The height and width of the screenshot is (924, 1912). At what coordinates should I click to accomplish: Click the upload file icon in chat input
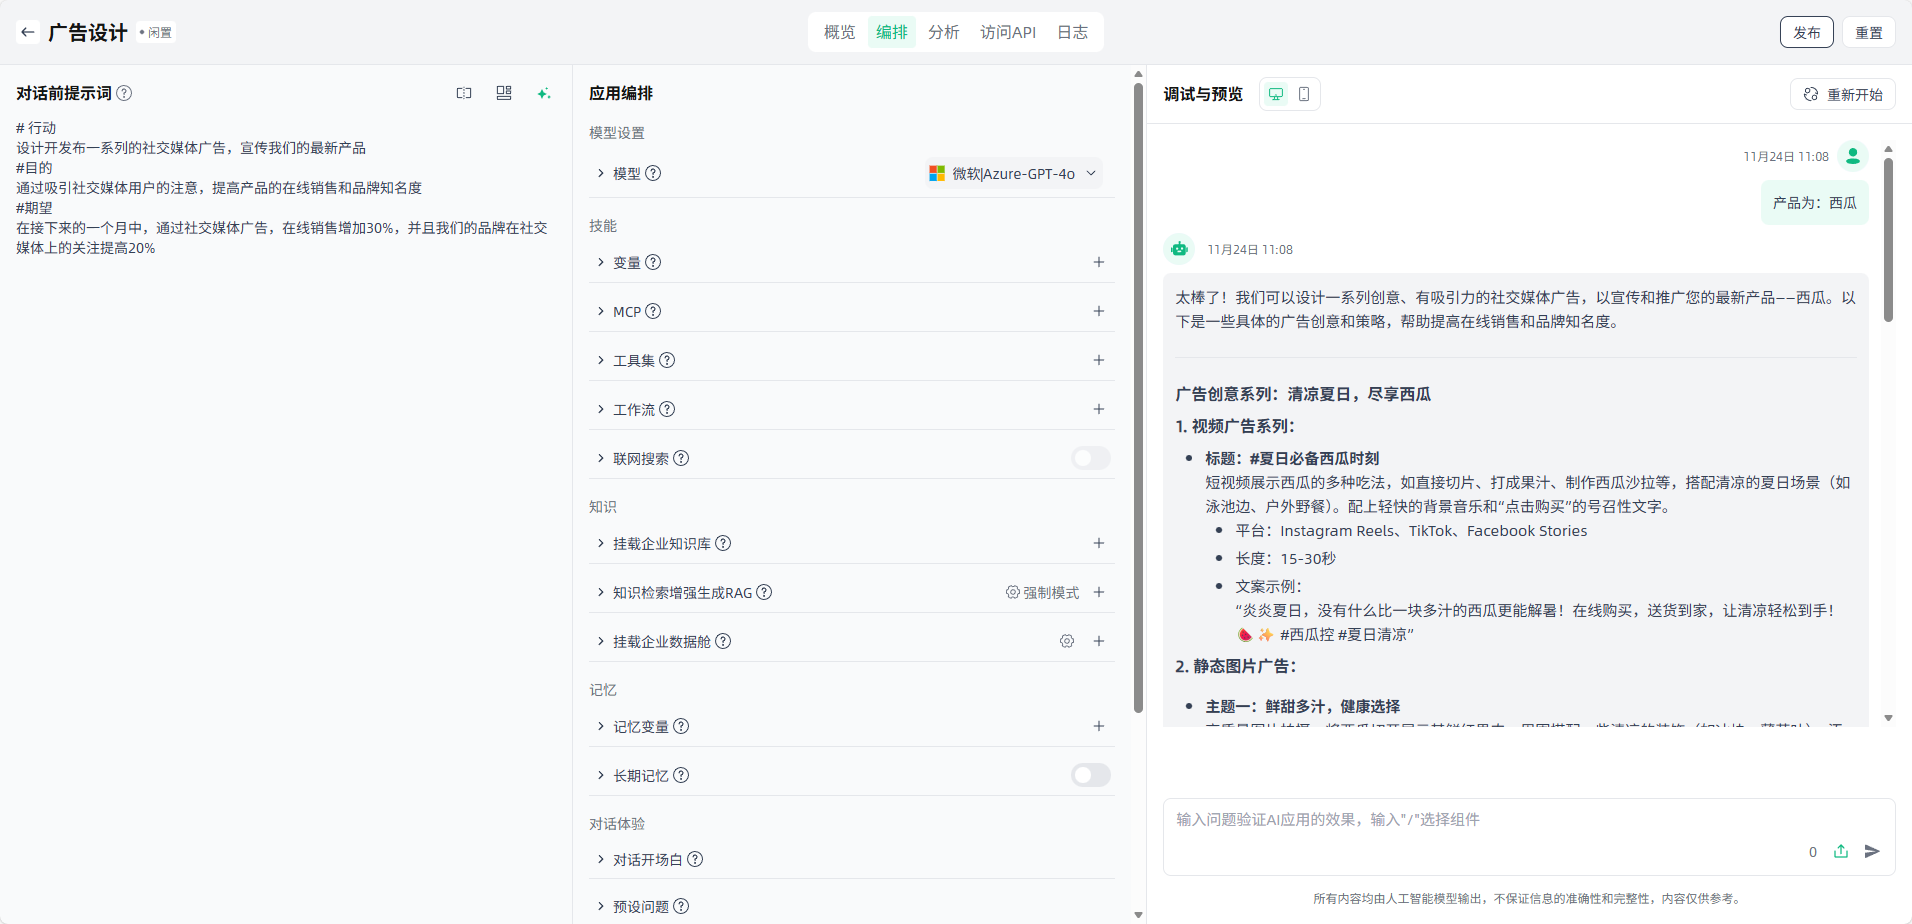pyautogui.click(x=1841, y=851)
